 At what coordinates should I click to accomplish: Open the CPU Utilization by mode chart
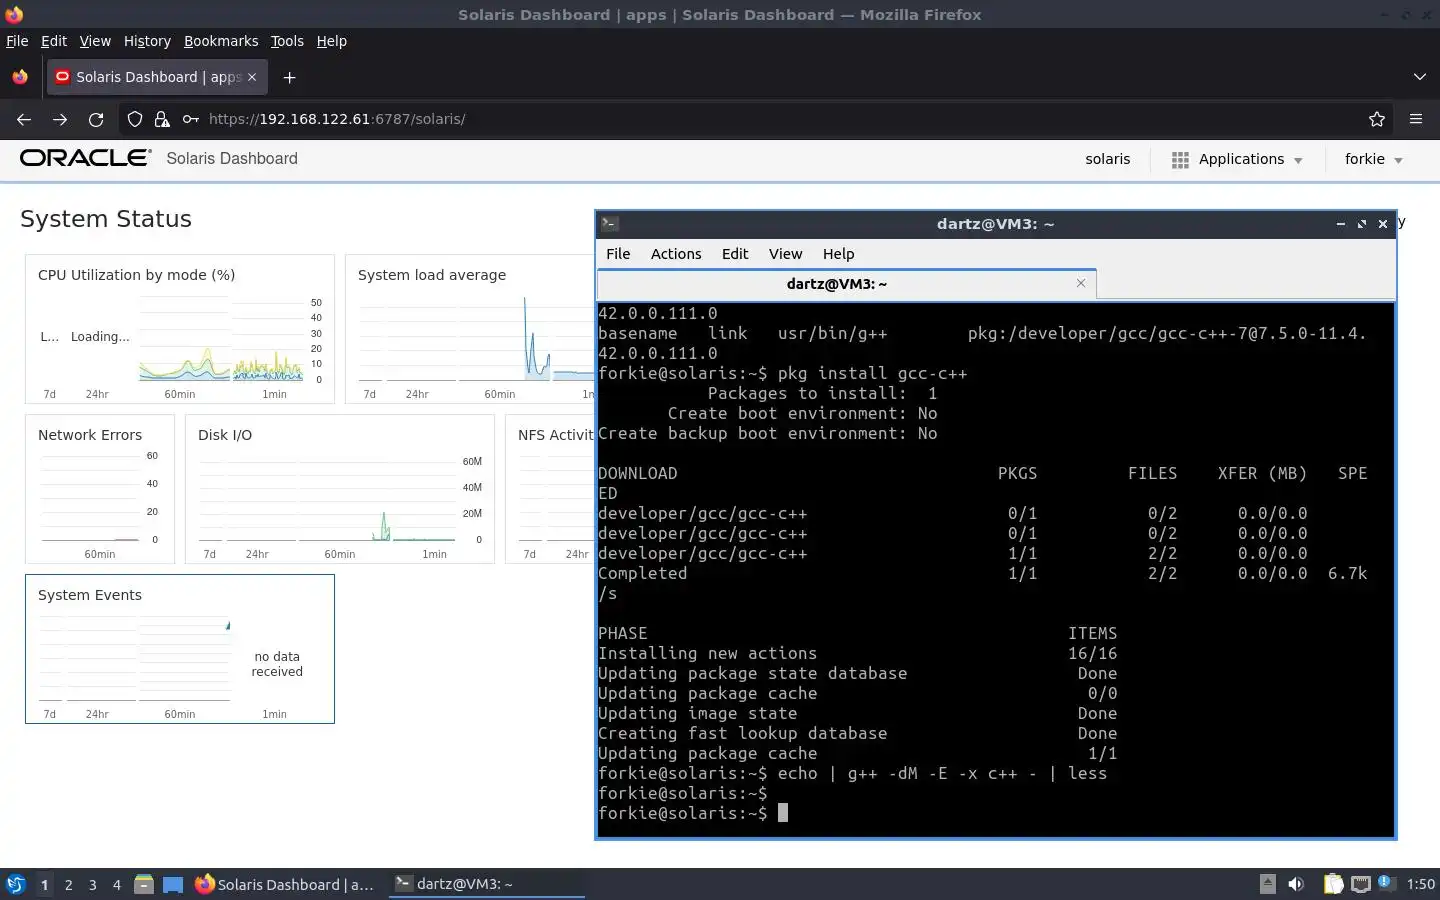click(180, 329)
